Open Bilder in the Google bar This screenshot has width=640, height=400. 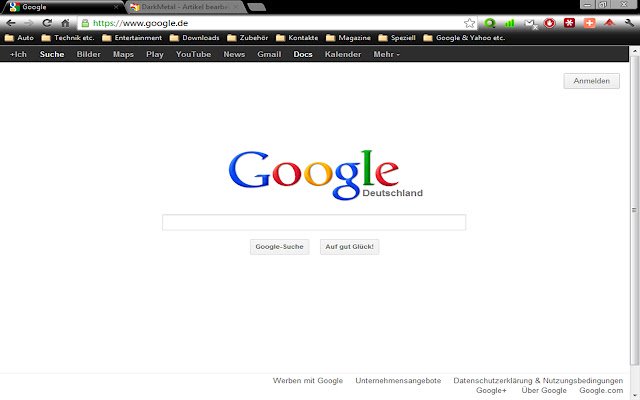click(x=89, y=54)
